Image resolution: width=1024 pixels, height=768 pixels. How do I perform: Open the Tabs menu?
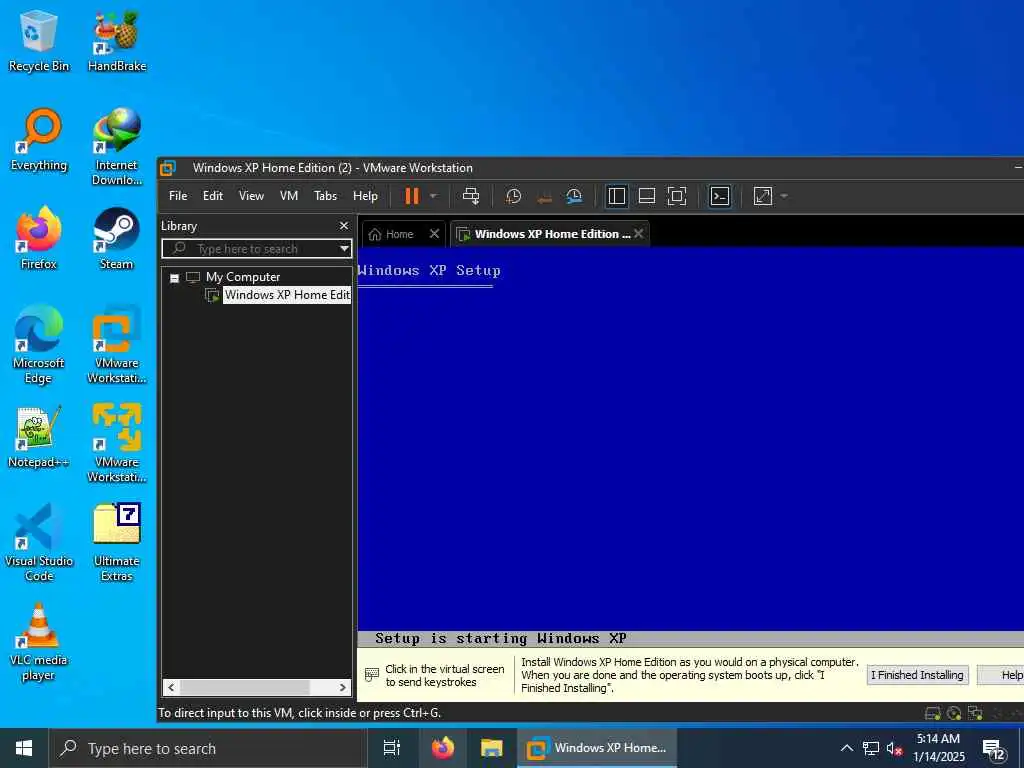(x=325, y=196)
